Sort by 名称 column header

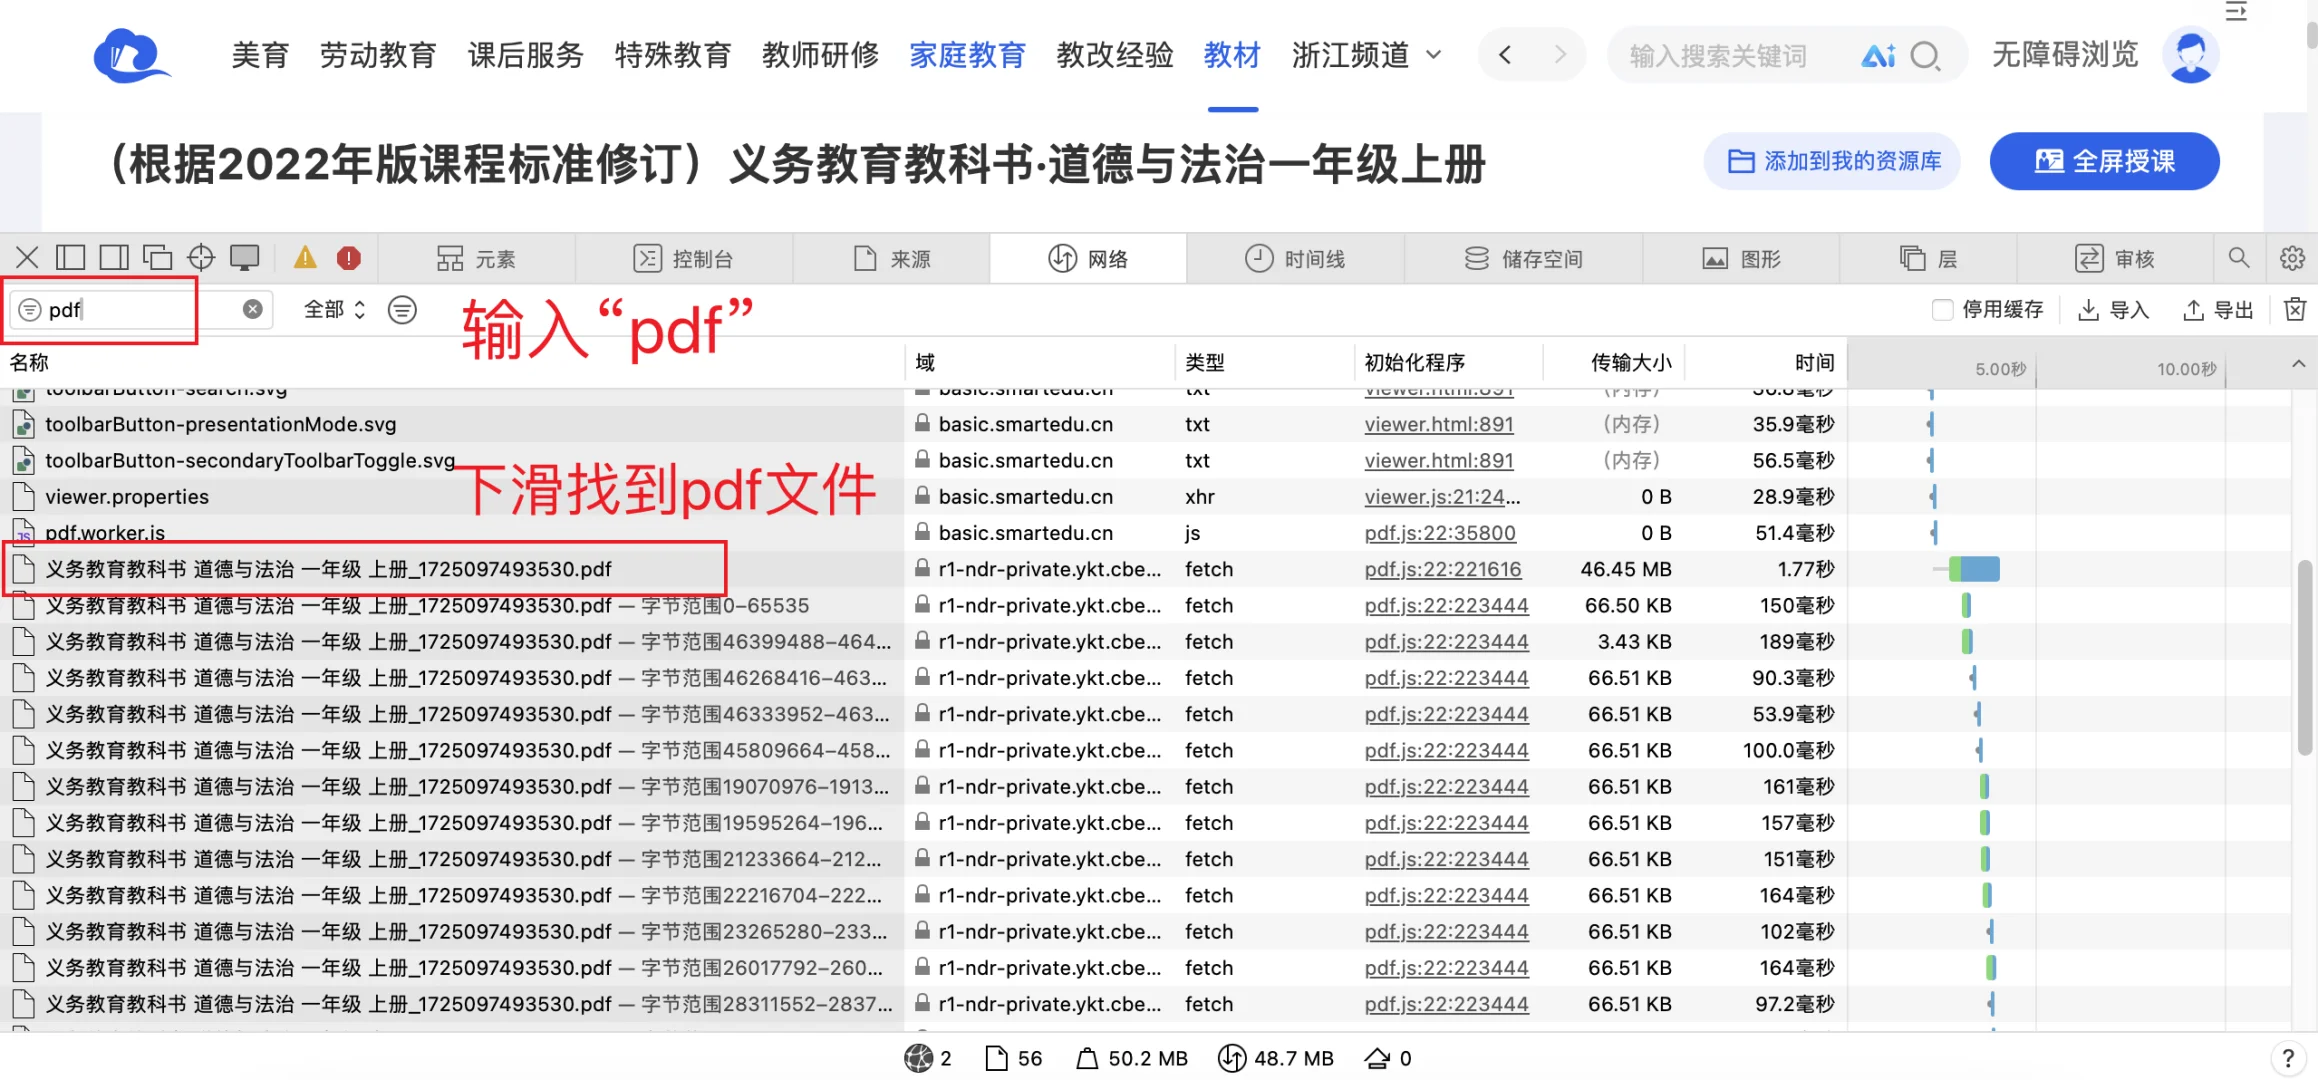click(453, 362)
